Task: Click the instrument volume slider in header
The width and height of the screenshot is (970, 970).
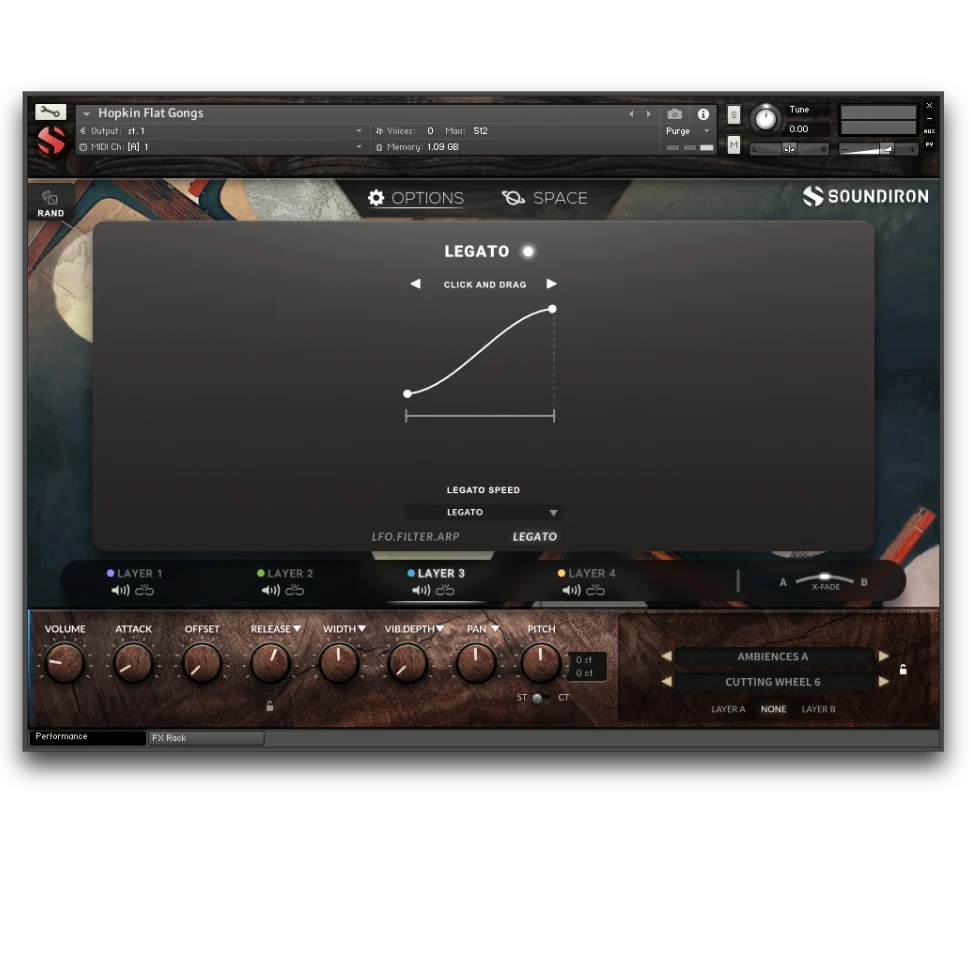Action: 878,150
